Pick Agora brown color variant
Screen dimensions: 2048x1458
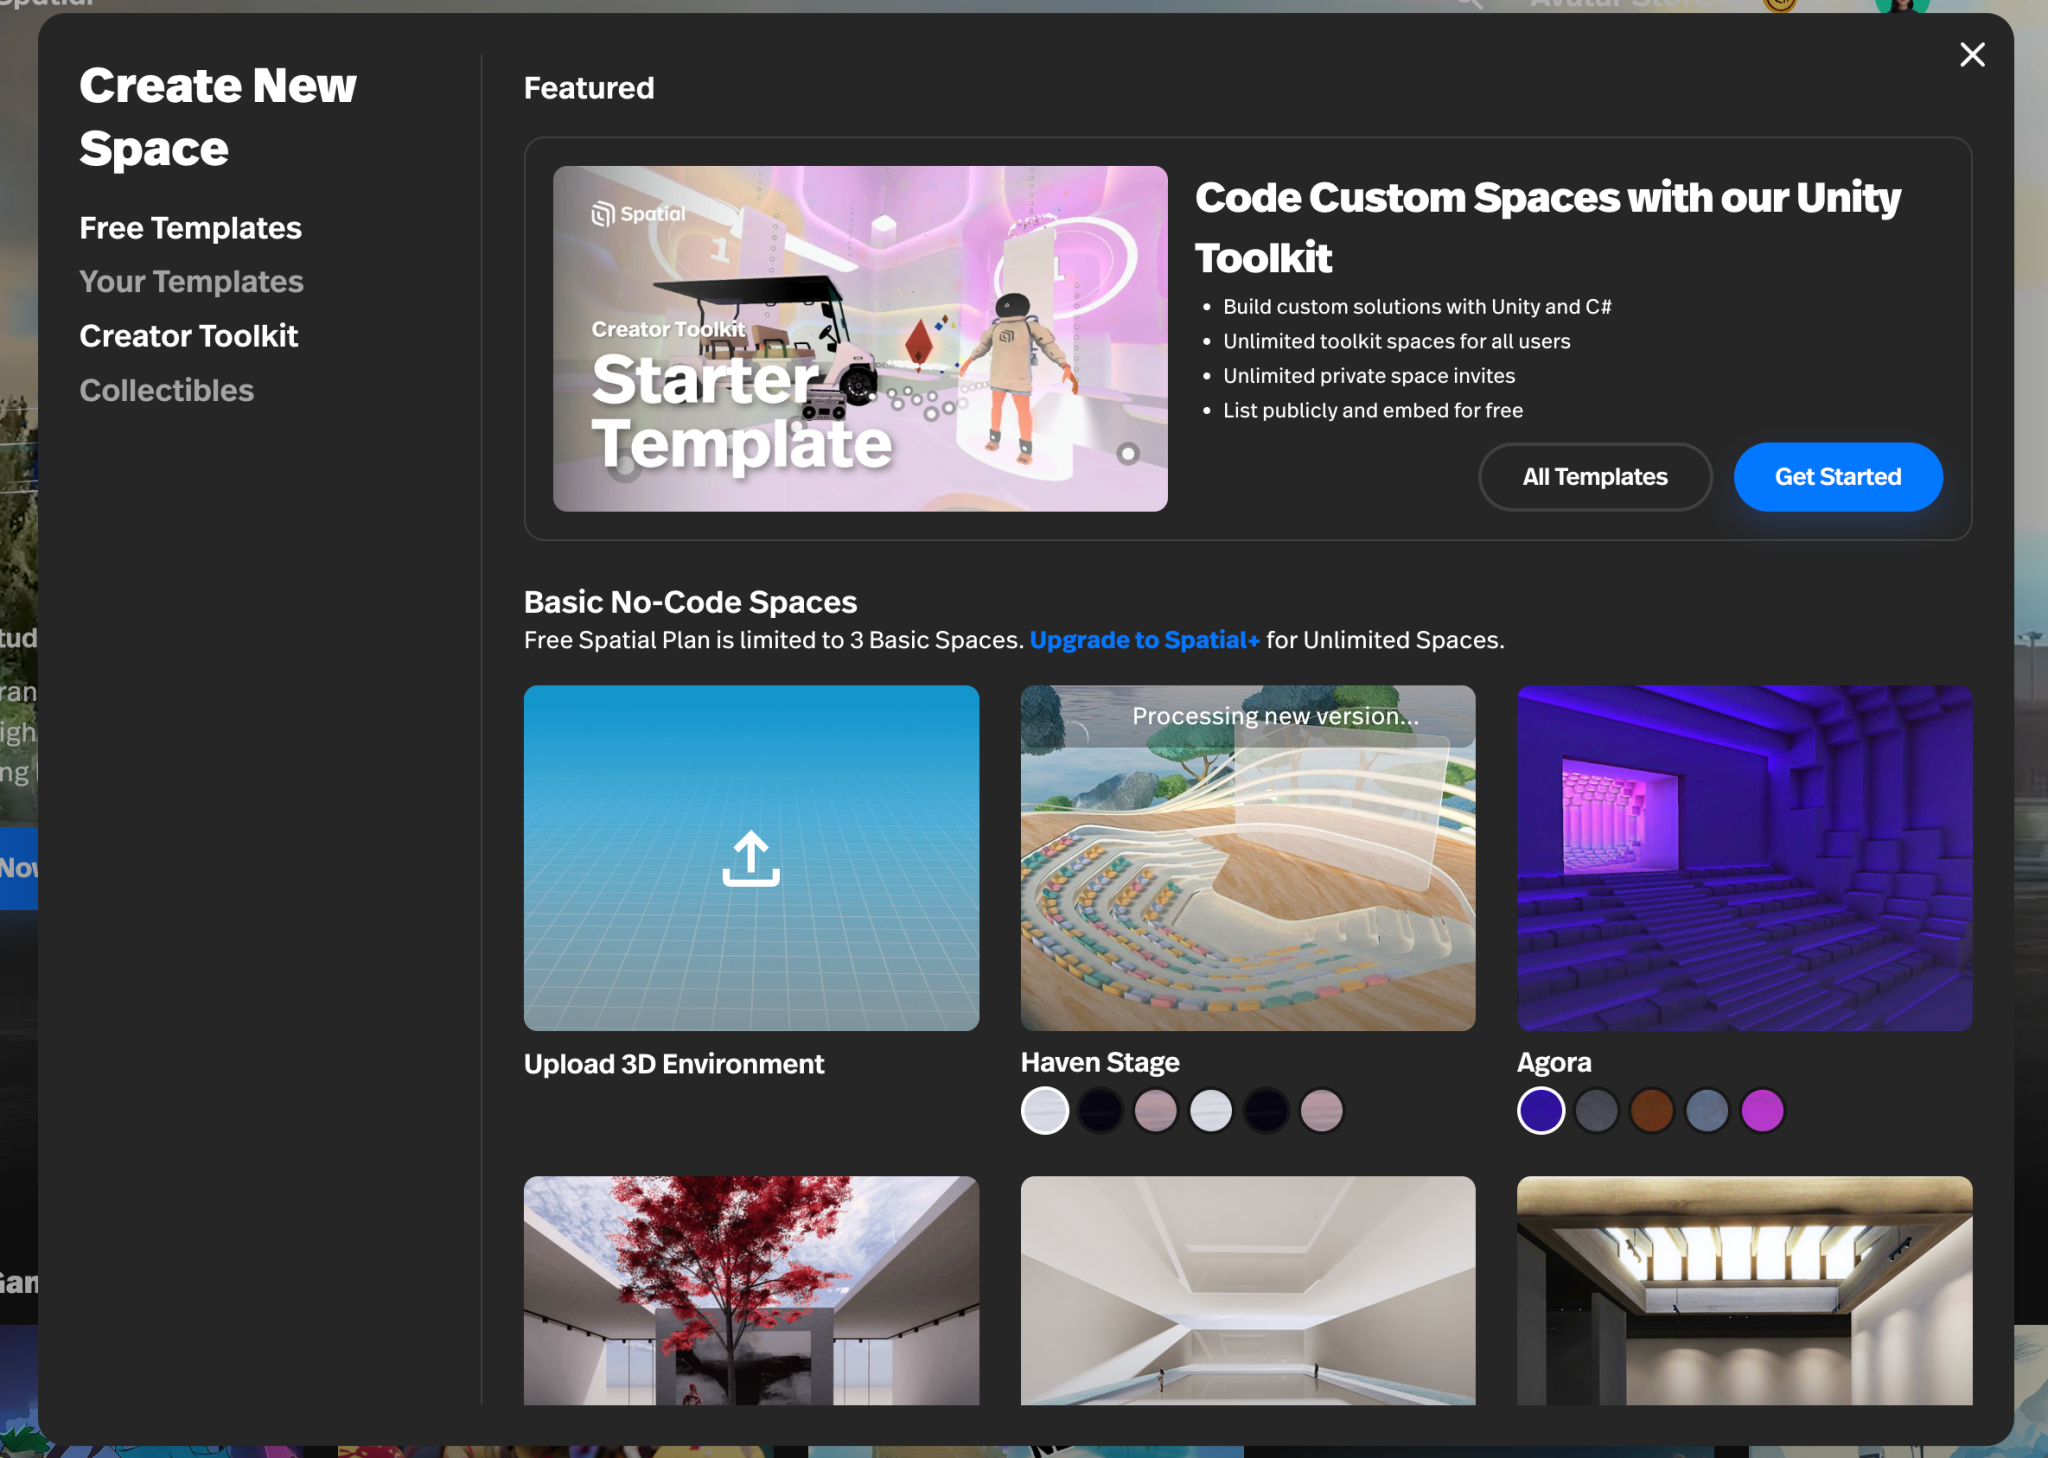click(1652, 1111)
